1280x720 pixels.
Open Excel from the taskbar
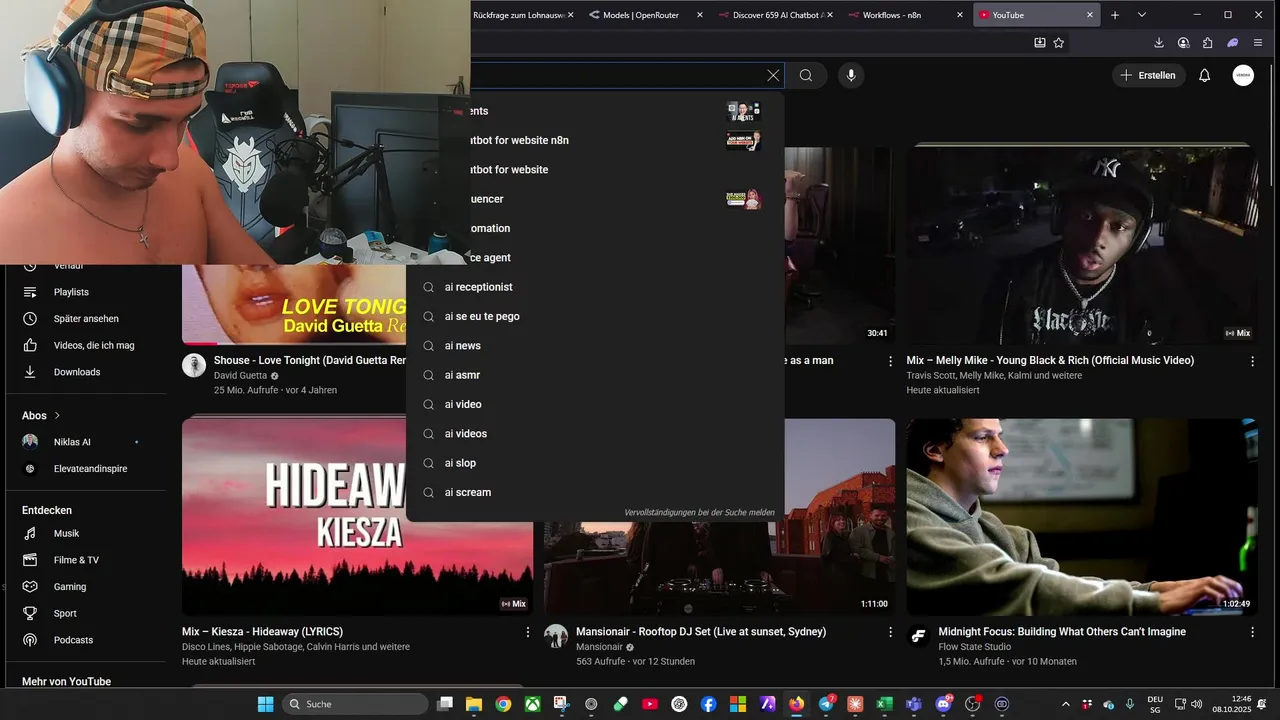[x=885, y=704]
